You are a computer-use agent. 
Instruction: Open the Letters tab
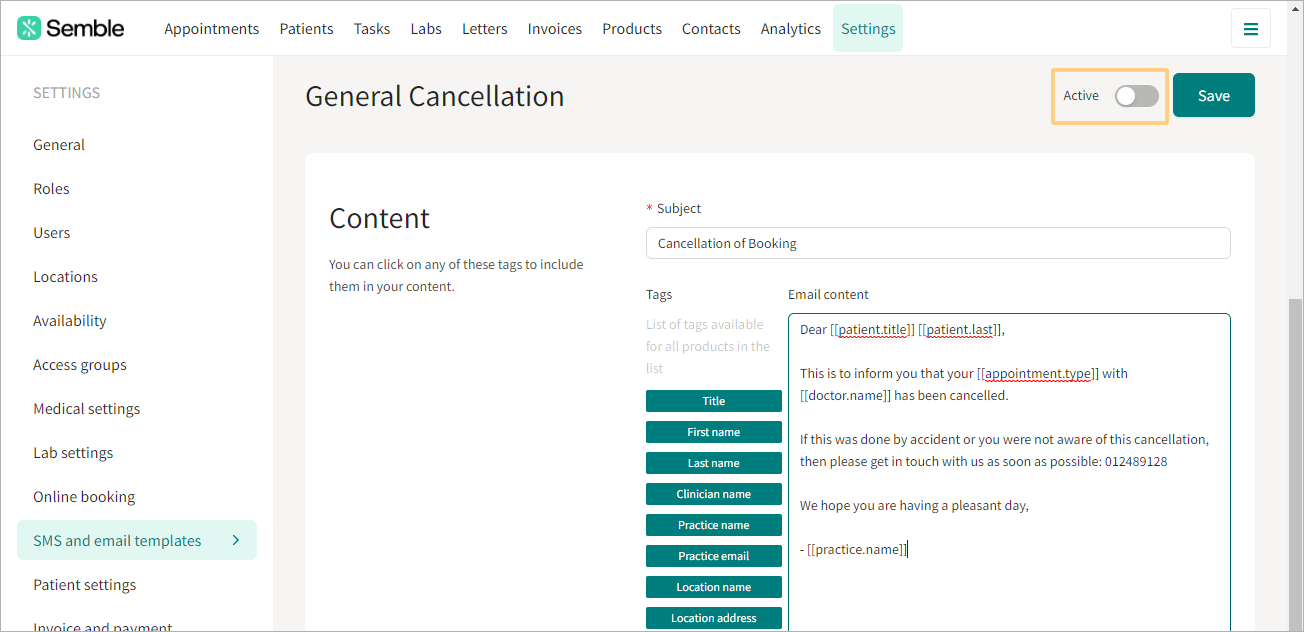click(x=485, y=28)
